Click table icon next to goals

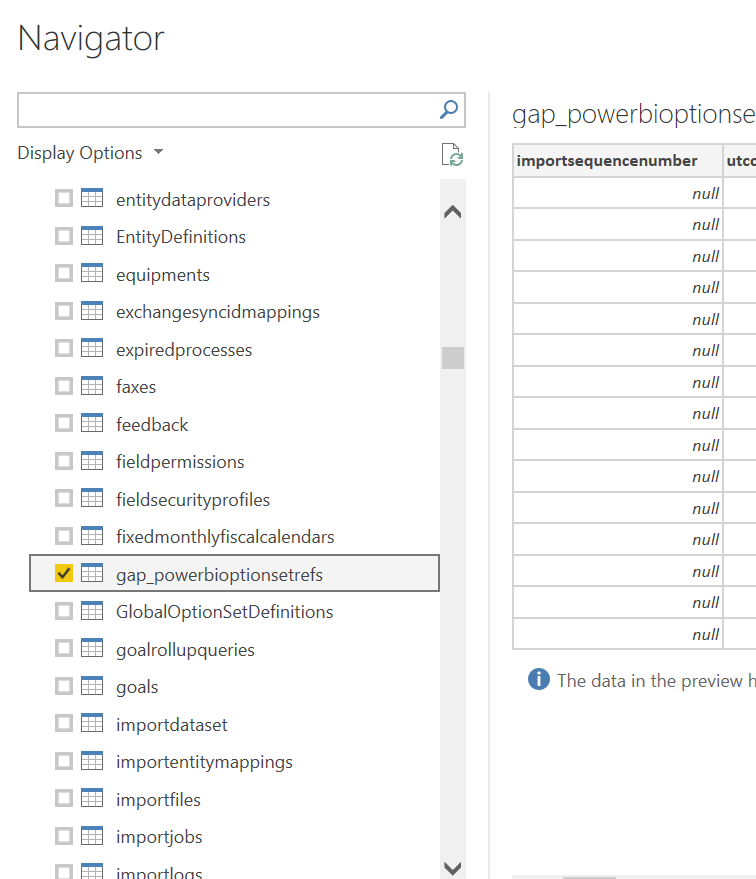pos(92,686)
